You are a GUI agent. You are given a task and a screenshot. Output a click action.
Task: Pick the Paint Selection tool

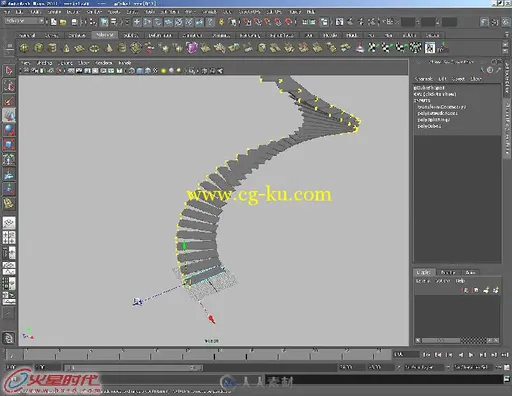coord(9,100)
